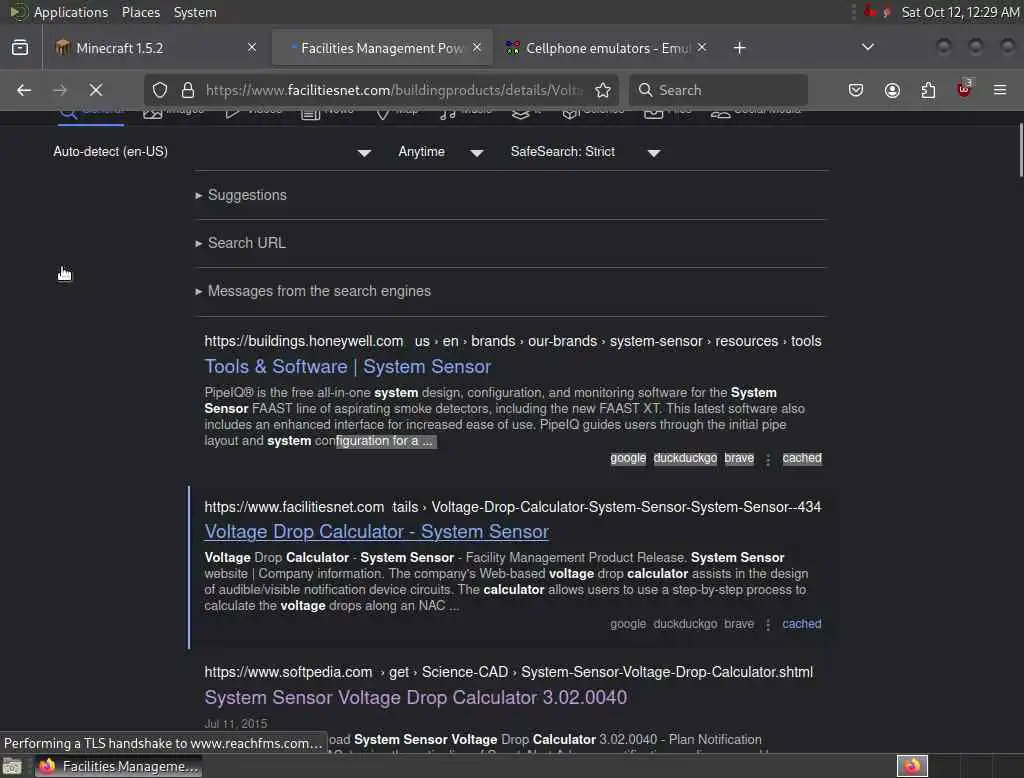Viewport: 1024px width, 778px height.
Task: Stop loading the current page
Action: 95,90
